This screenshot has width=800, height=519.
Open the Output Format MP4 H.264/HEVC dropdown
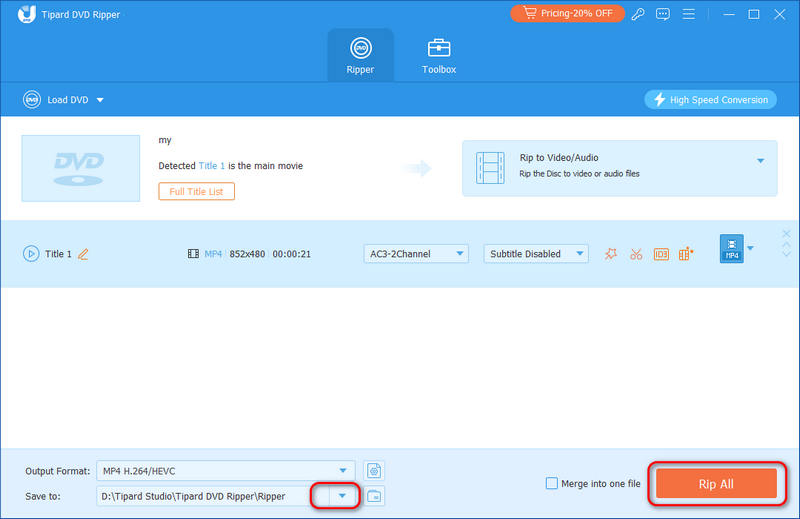click(x=225, y=471)
